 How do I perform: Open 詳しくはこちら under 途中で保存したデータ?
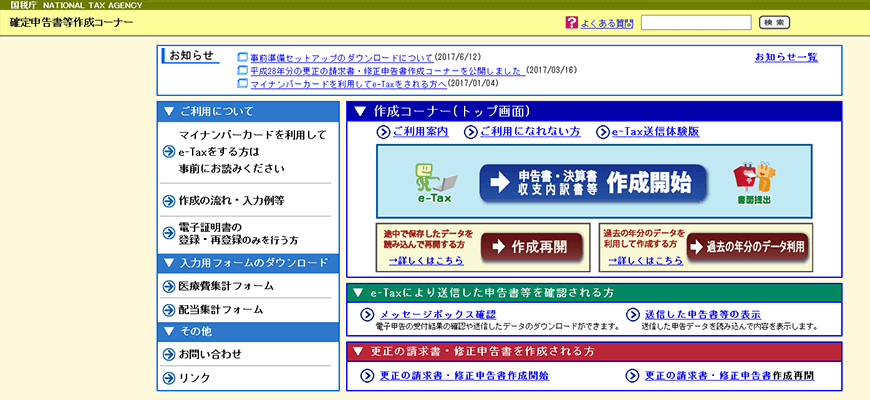pyautogui.click(x=426, y=261)
